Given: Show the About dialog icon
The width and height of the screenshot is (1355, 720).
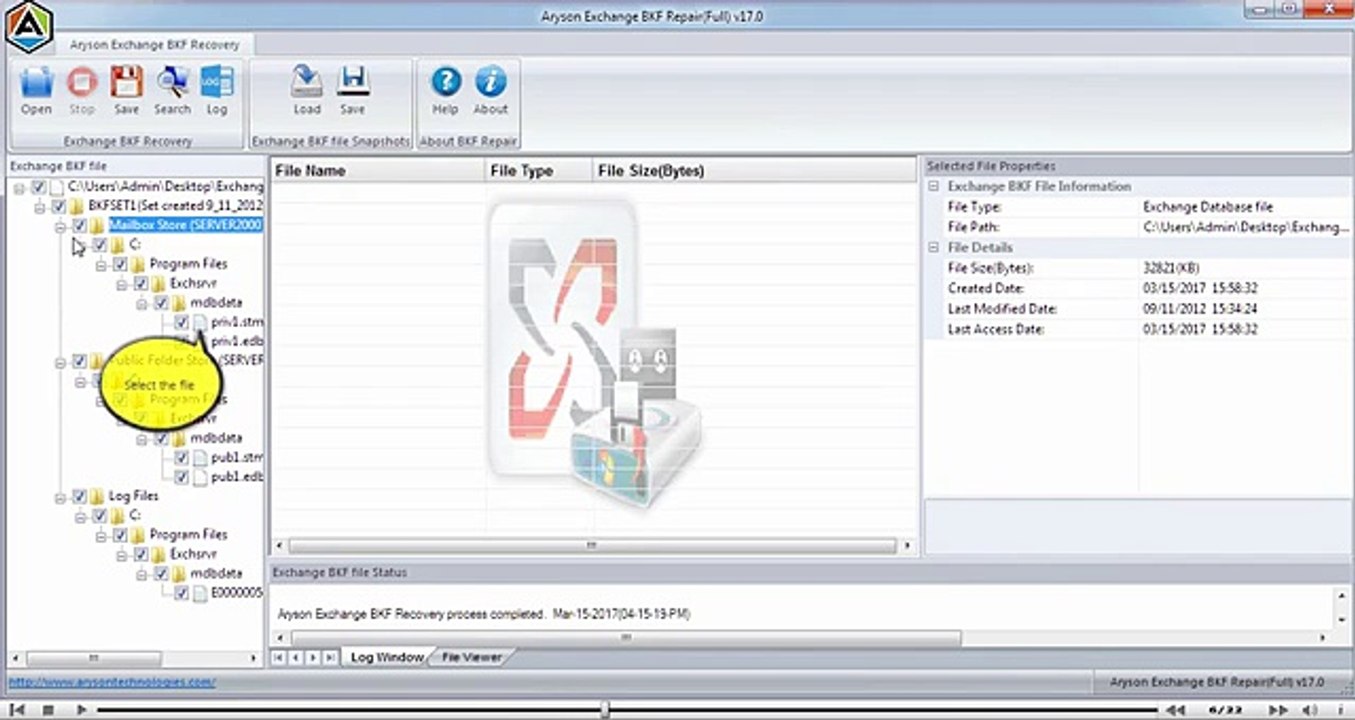Looking at the screenshot, I should (490, 84).
